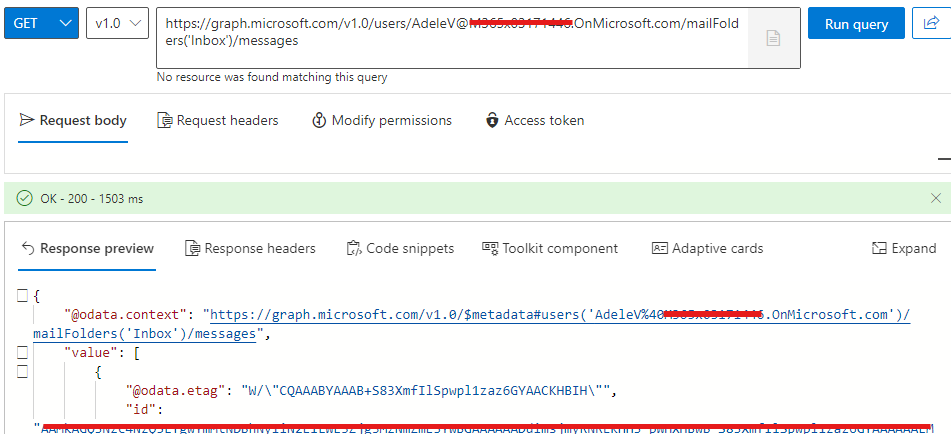Screen dimensions: 951x434
Task: Click the share query icon button
Action: click(x=931, y=24)
